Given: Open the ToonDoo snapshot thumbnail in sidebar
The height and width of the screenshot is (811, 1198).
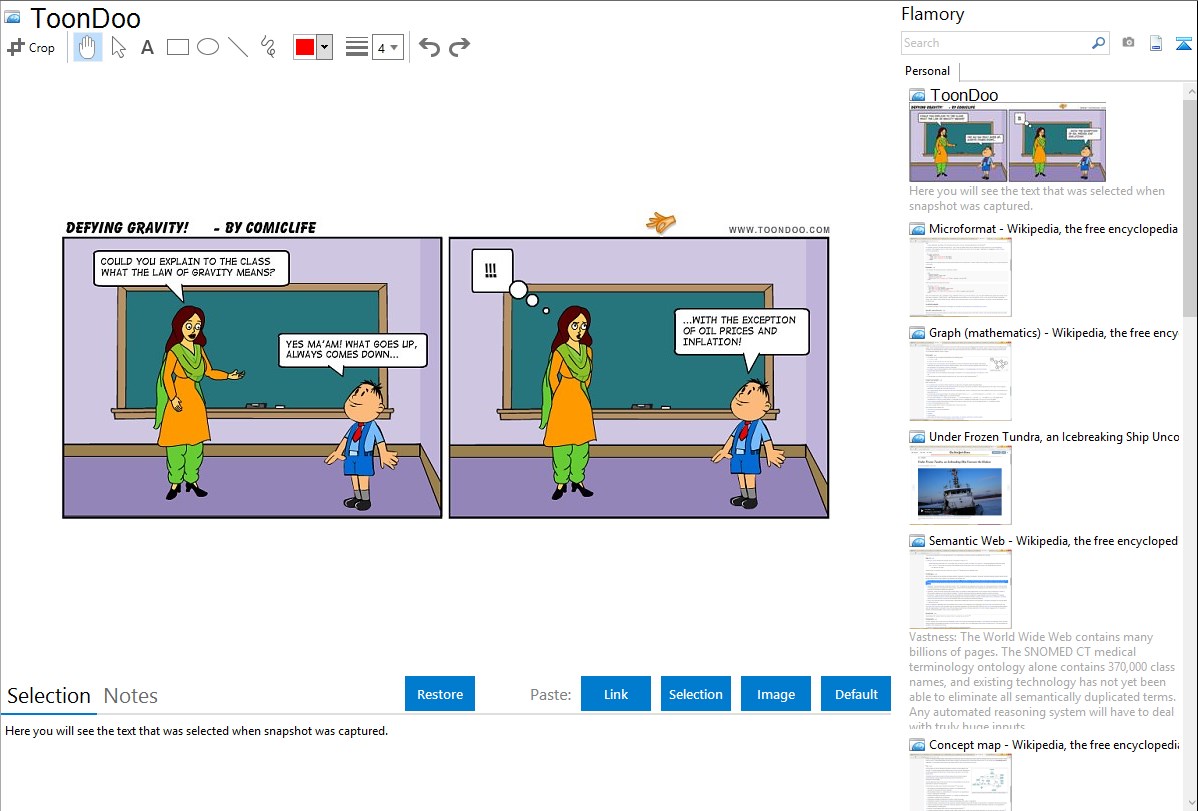Looking at the screenshot, I should coord(1008,144).
